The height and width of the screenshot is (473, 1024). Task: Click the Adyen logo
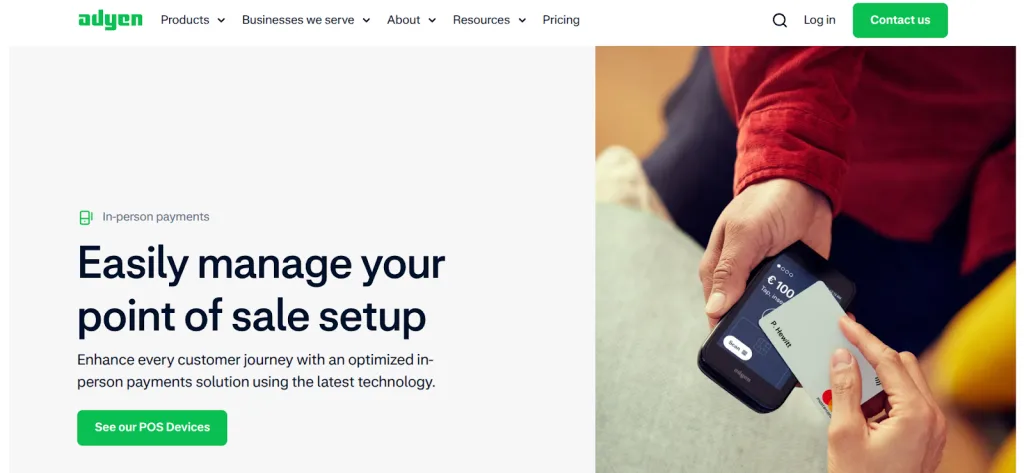pos(110,20)
